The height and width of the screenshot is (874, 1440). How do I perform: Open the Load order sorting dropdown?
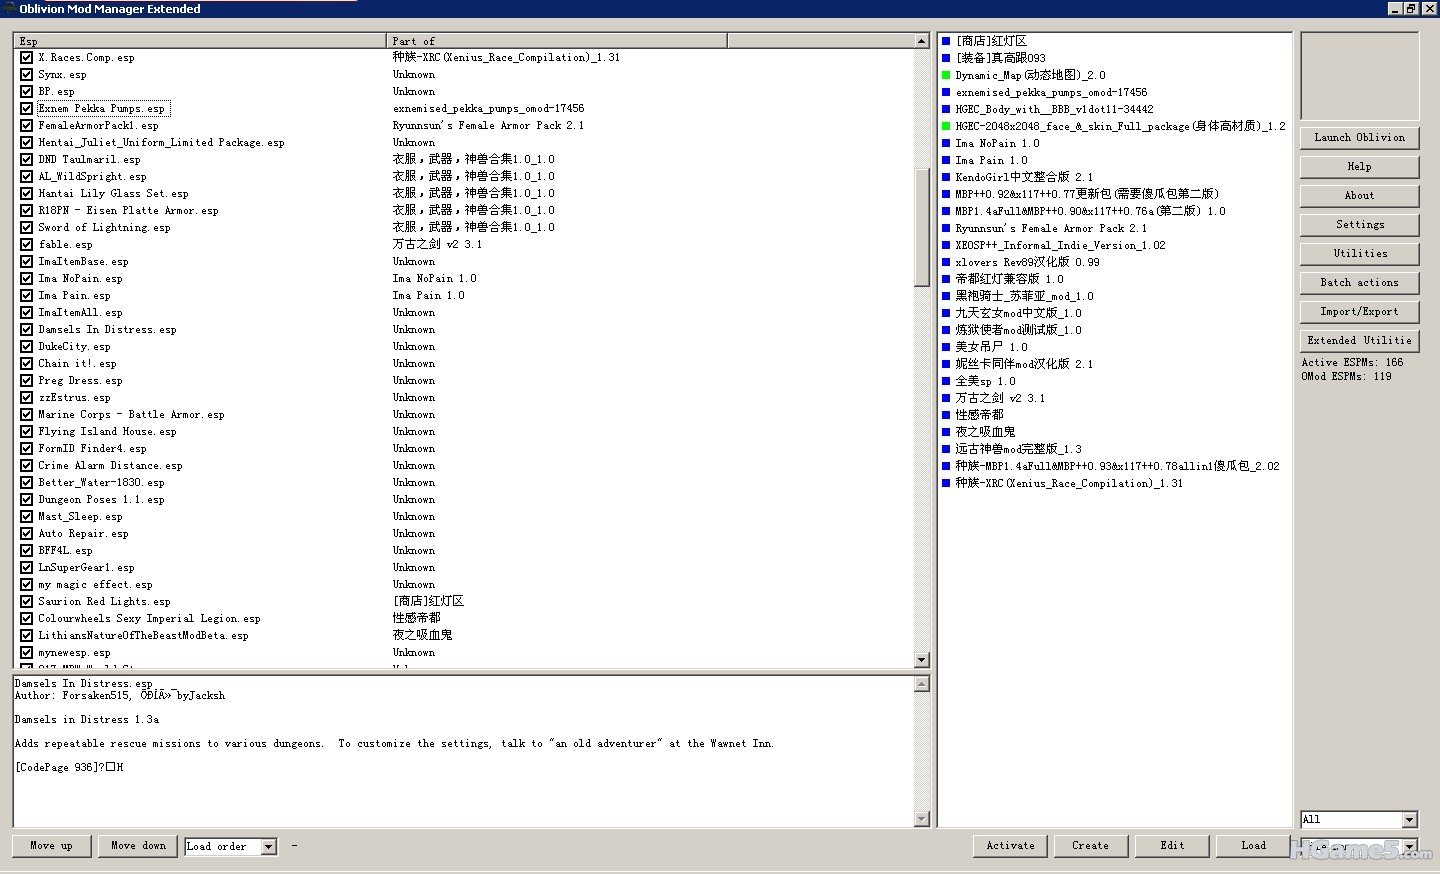pos(268,847)
